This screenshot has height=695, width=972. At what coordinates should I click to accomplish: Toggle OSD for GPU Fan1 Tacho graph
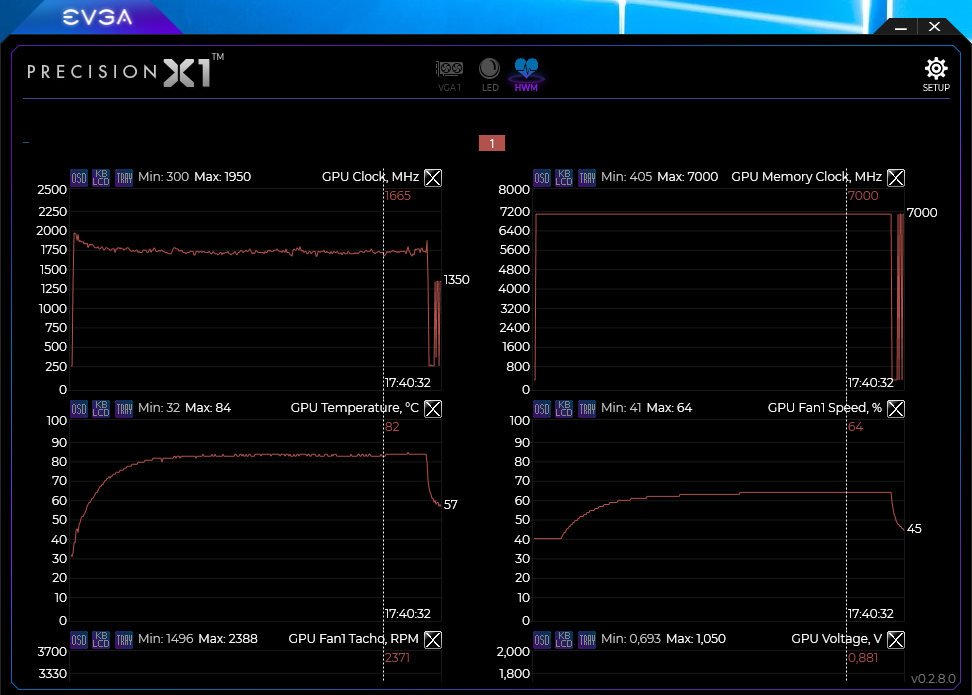point(79,639)
